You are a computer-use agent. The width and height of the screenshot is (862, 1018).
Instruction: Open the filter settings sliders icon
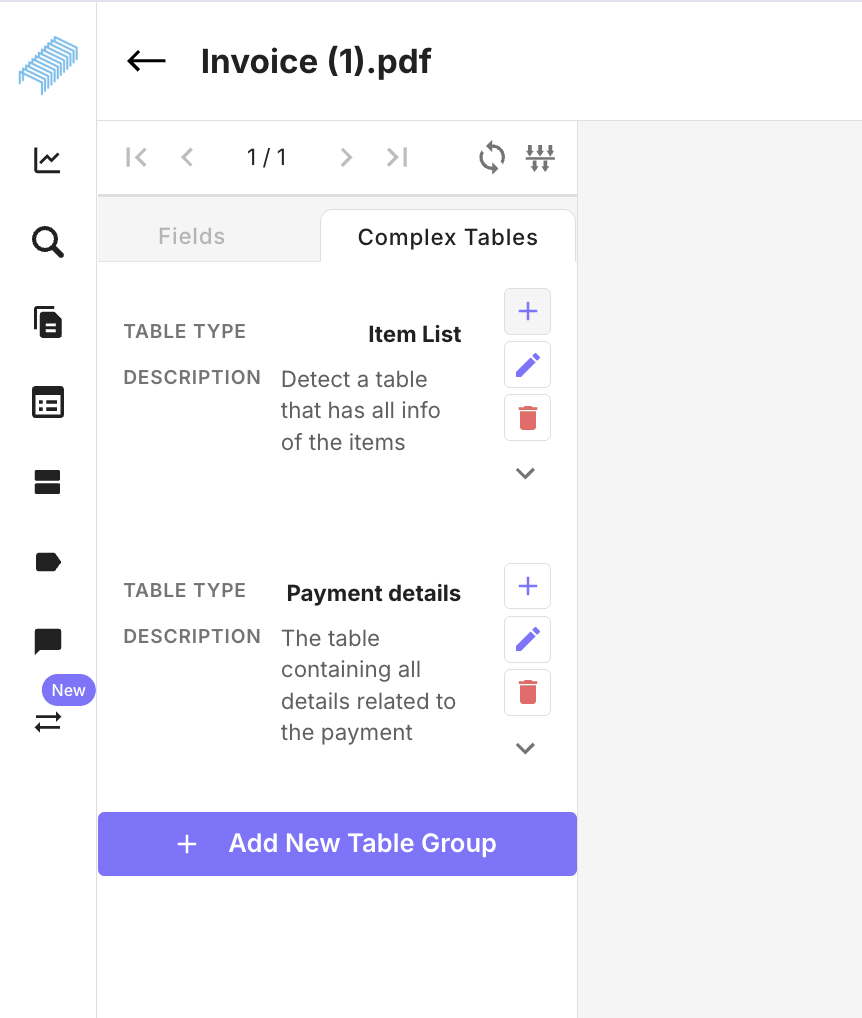(x=540, y=158)
